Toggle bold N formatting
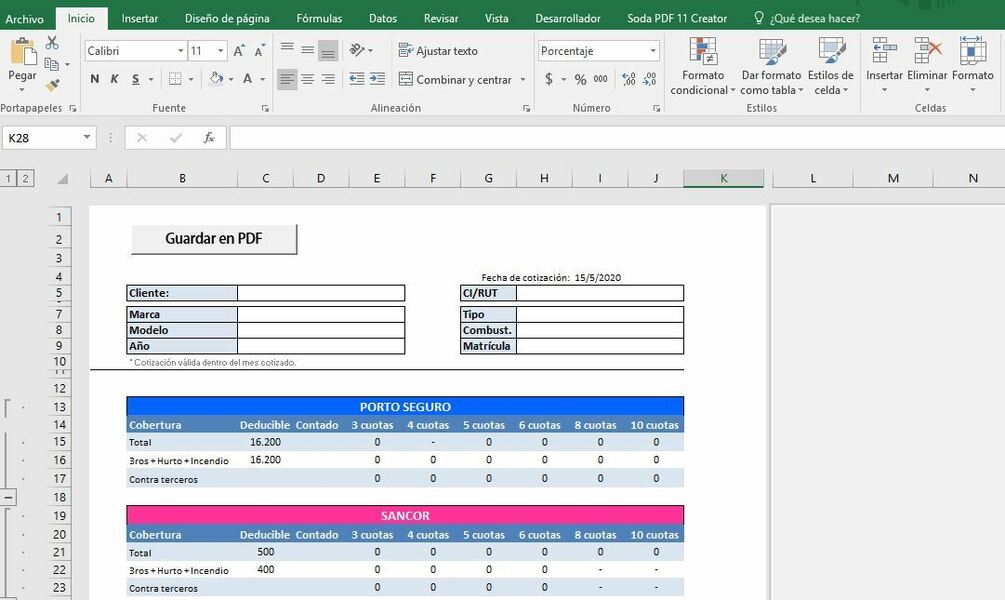Screen dimensions: 1005x600 95,79
